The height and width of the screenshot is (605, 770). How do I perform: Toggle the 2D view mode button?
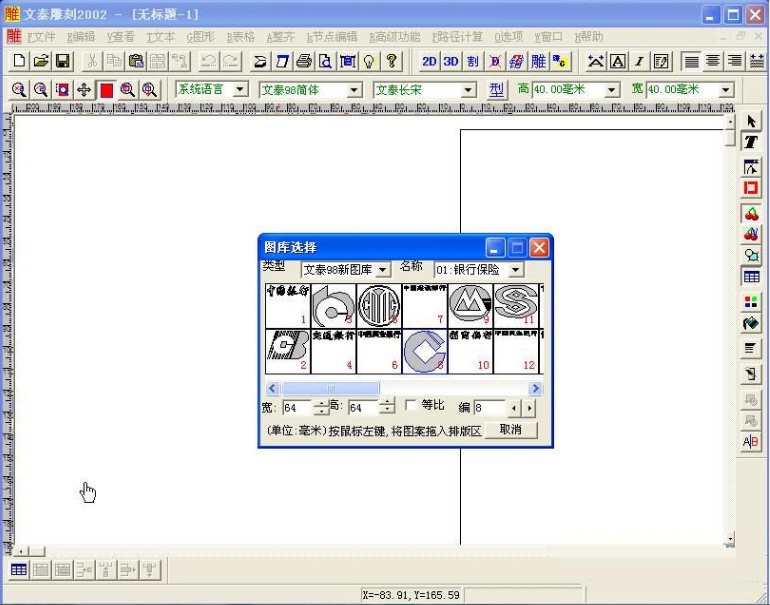[429, 62]
